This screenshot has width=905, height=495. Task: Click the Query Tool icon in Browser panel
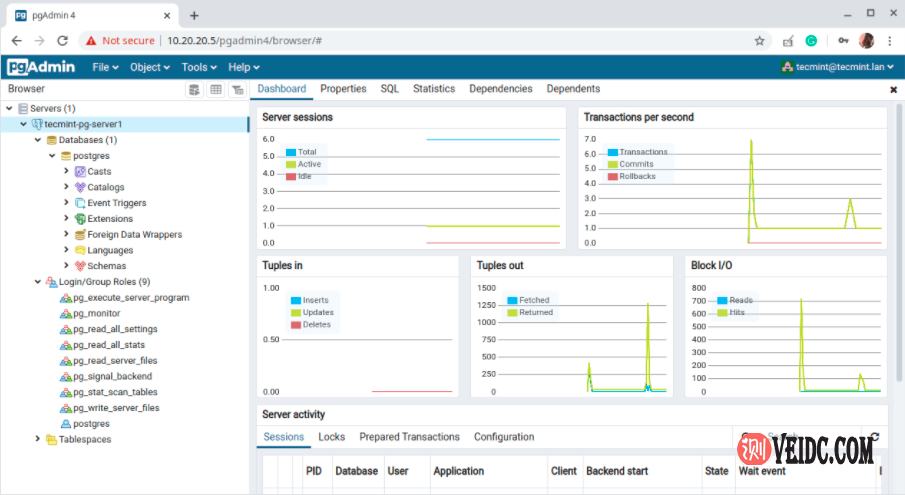point(194,90)
